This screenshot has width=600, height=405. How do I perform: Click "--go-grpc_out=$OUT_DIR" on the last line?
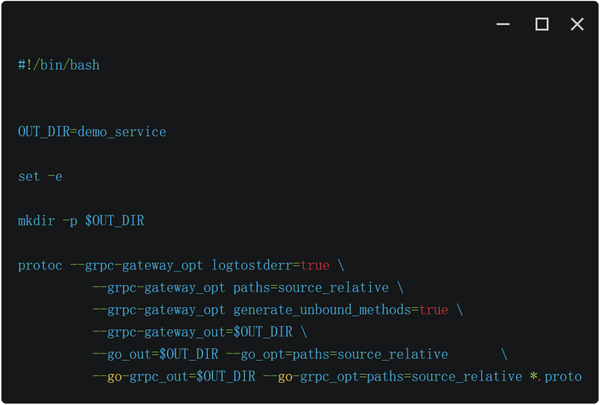(x=173, y=376)
